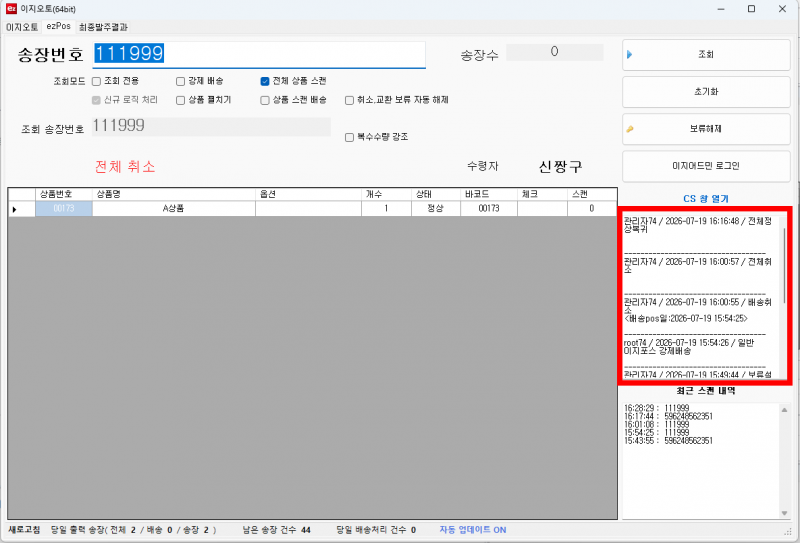Screen dimensions: 800x543
Task: Focus the 송장번호 input field
Action: pos(259,54)
